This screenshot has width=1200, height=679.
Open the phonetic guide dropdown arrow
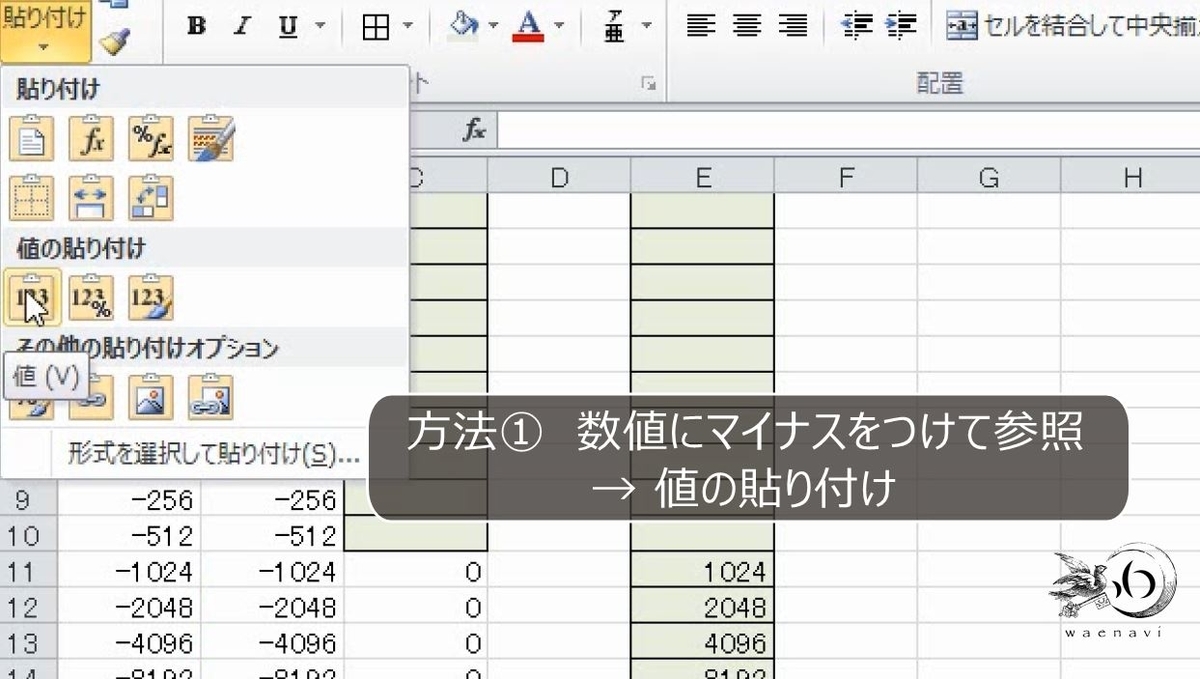click(647, 27)
